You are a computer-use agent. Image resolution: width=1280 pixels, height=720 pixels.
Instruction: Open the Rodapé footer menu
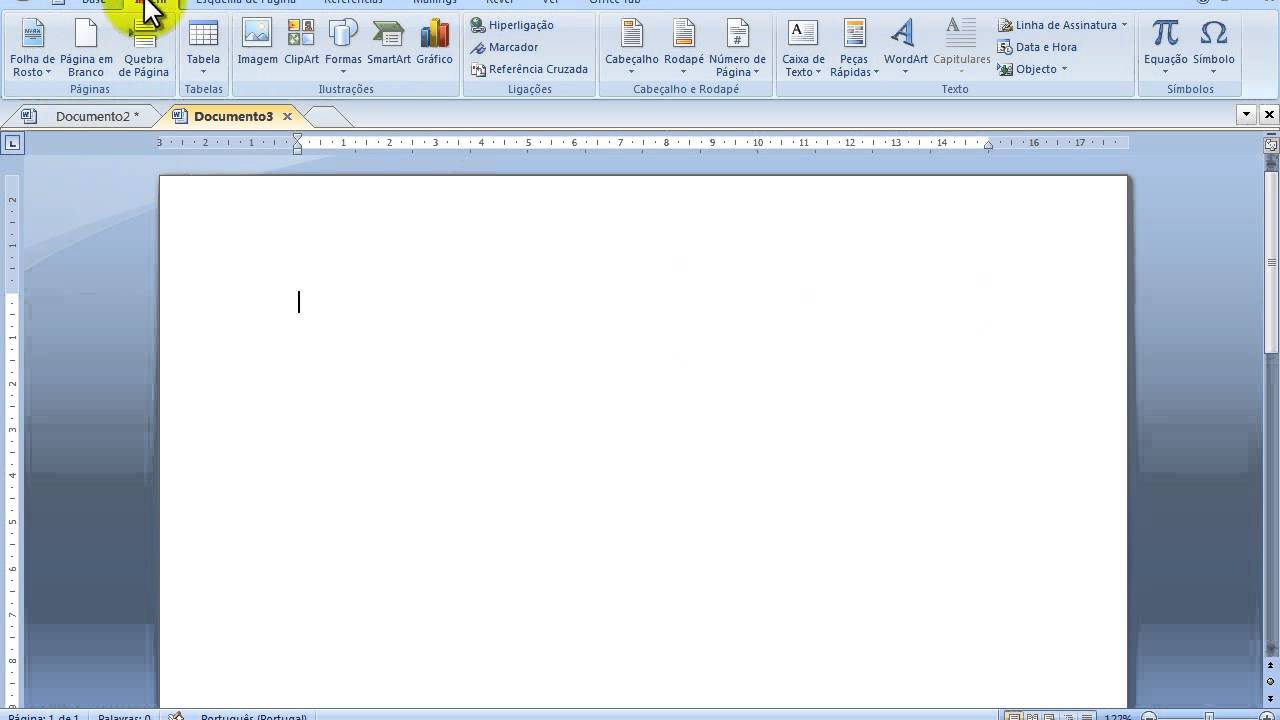coord(684,48)
